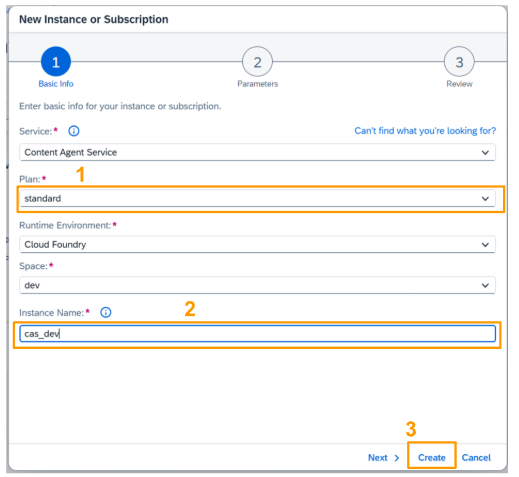Jump to step 3 Review circle
This screenshot has height=477, width=519.
459,62
